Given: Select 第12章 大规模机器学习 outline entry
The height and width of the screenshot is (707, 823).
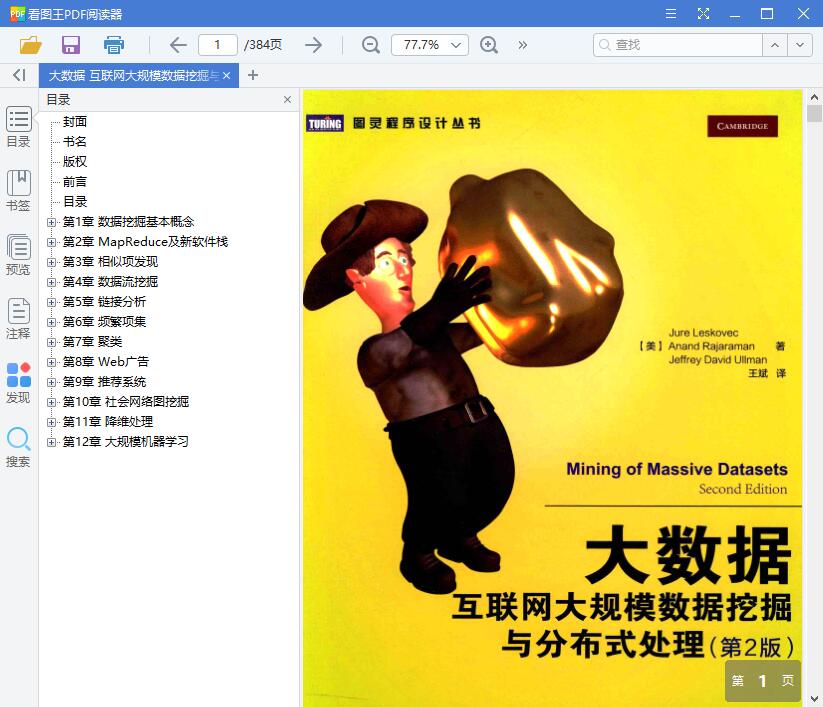Looking at the screenshot, I should pyautogui.click(x=125, y=442).
